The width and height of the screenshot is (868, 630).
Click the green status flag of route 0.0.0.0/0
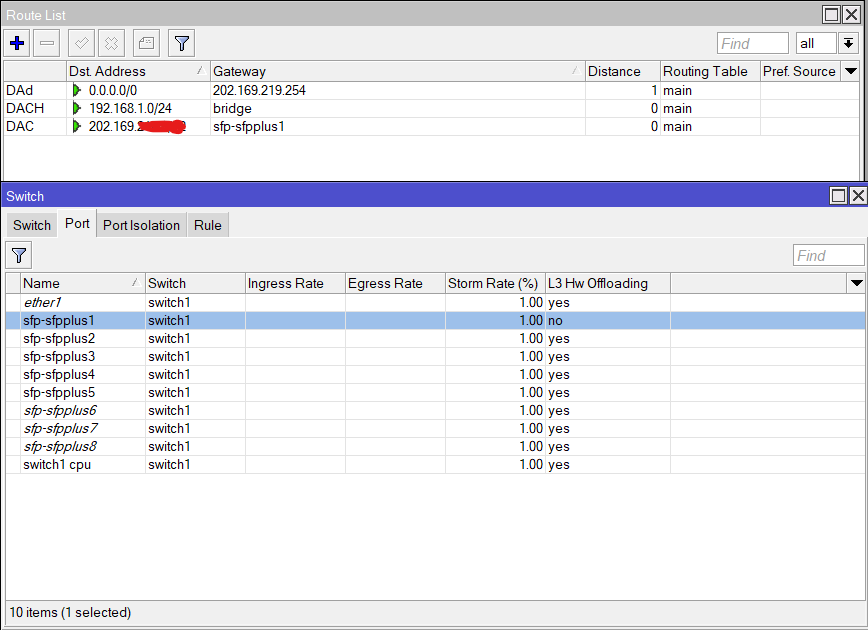coord(78,90)
